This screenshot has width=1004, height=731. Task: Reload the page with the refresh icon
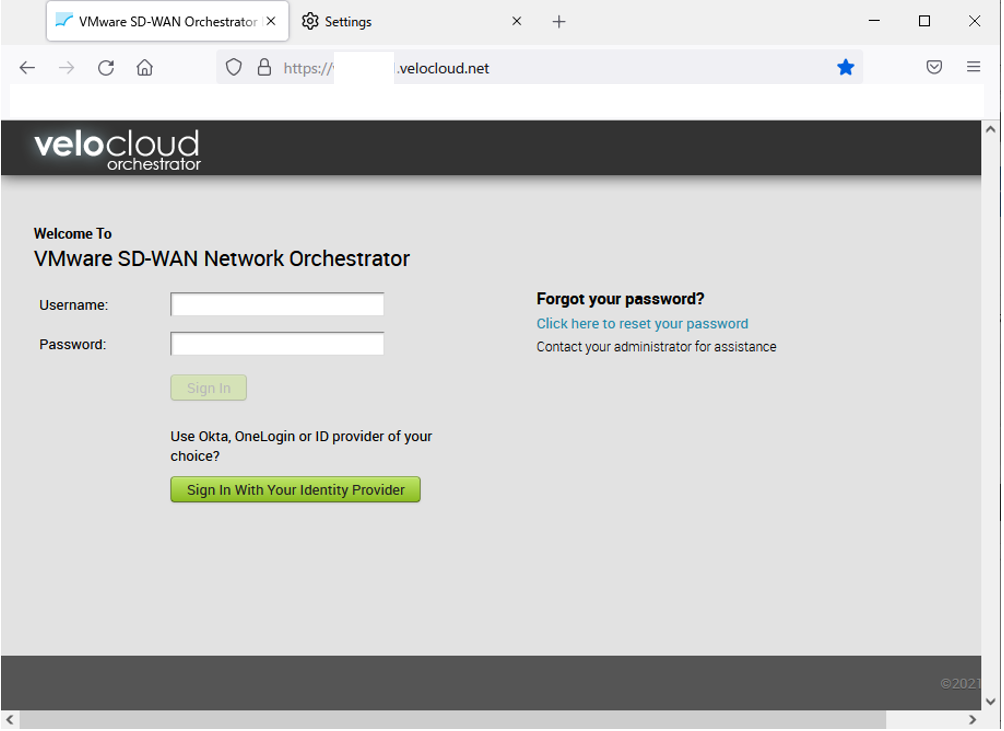pyautogui.click(x=106, y=68)
